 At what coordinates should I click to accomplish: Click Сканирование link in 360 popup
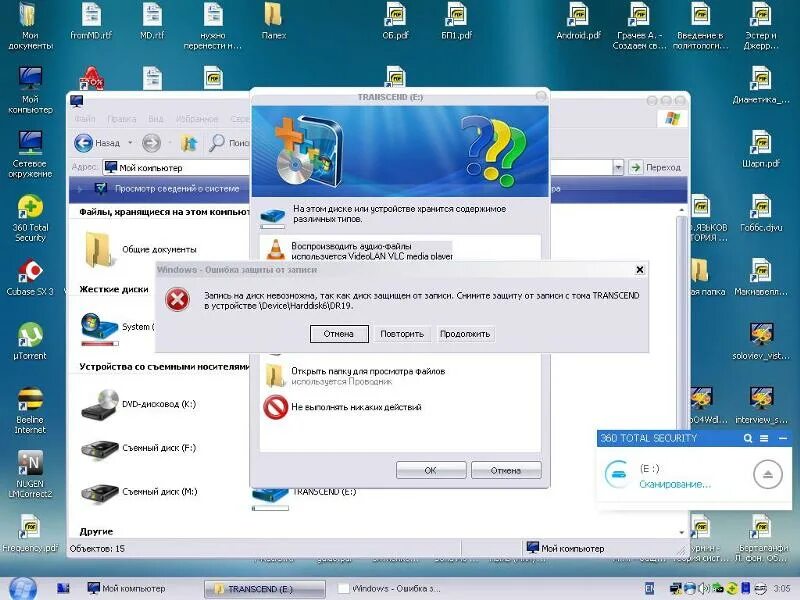click(x=674, y=484)
